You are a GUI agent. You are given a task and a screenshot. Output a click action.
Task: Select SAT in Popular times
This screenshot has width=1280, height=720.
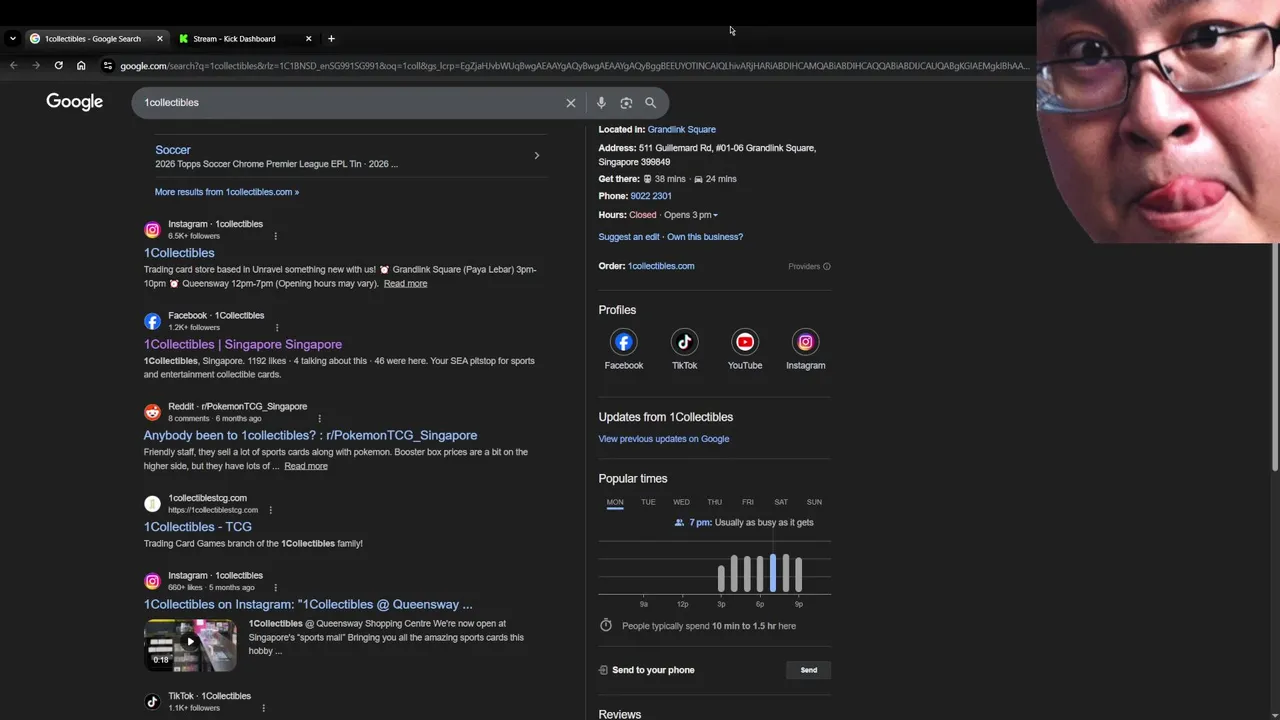(781, 502)
